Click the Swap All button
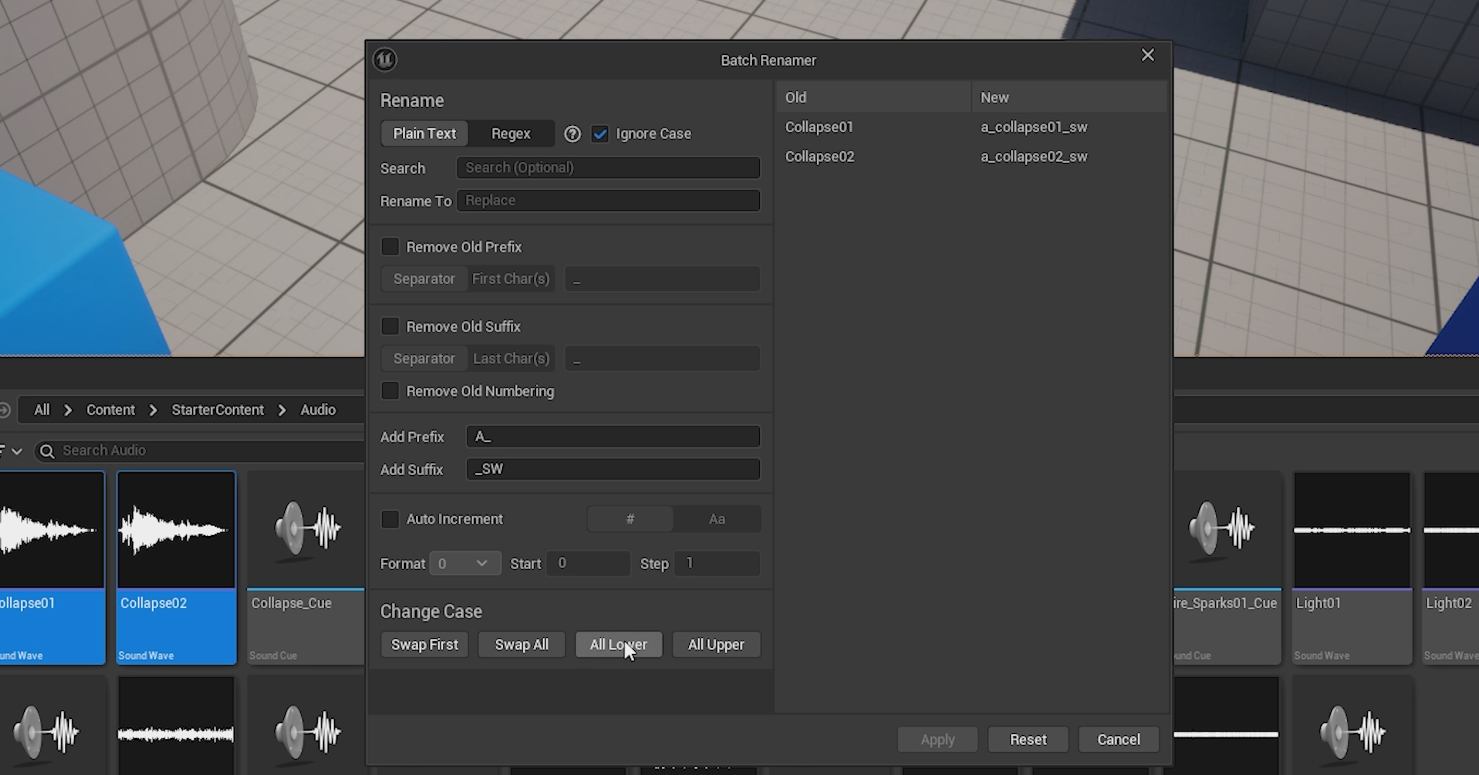 tap(521, 645)
